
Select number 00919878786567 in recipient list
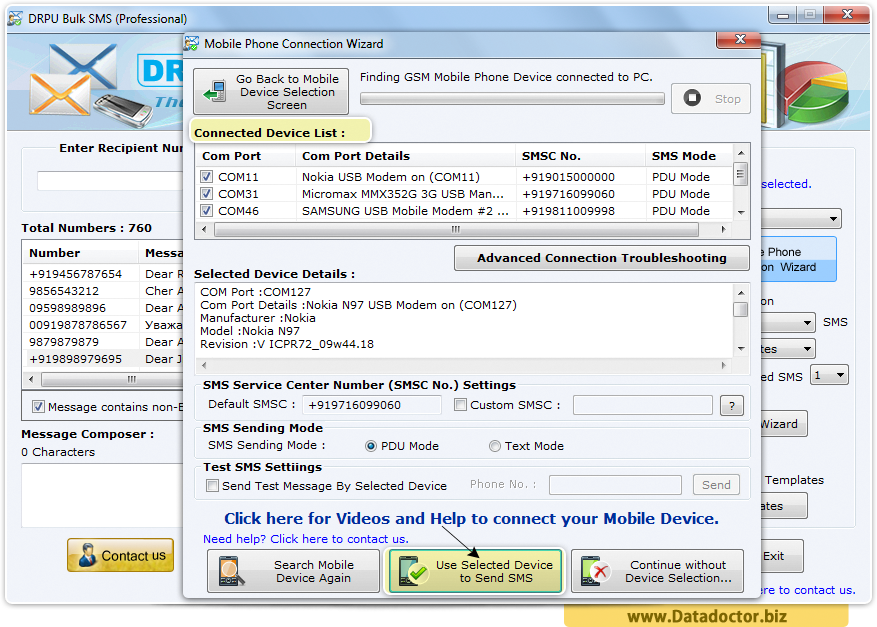click(78, 325)
